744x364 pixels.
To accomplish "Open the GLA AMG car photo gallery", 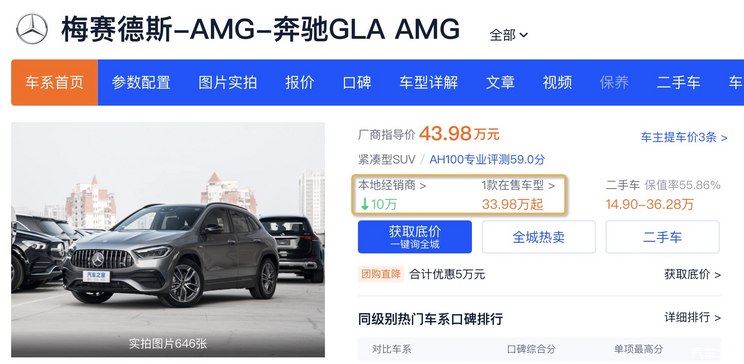I will (x=168, y=240).
